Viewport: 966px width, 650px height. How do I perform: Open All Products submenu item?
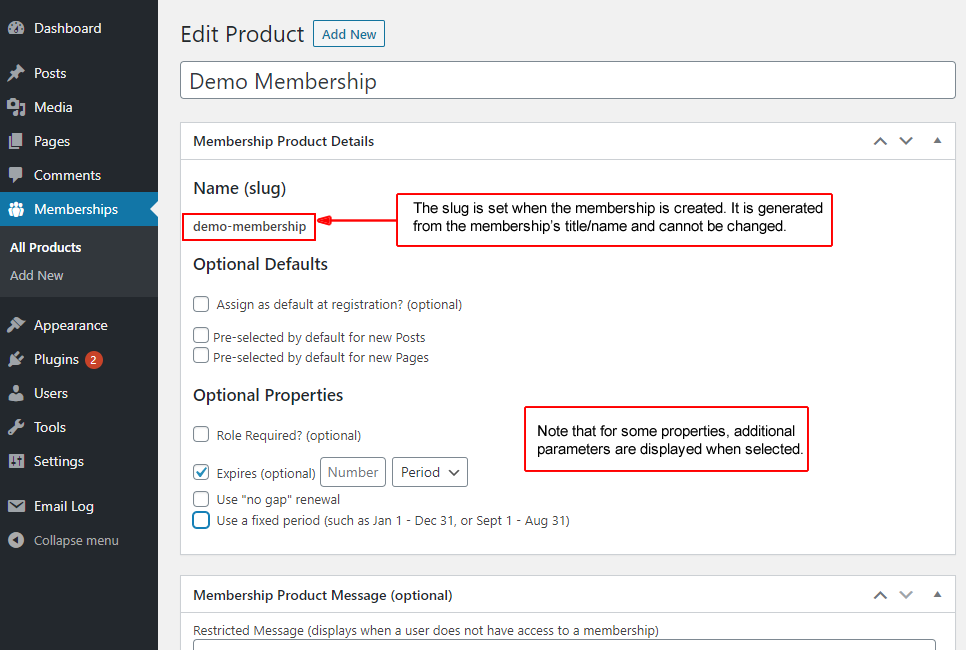coord(46,247)
